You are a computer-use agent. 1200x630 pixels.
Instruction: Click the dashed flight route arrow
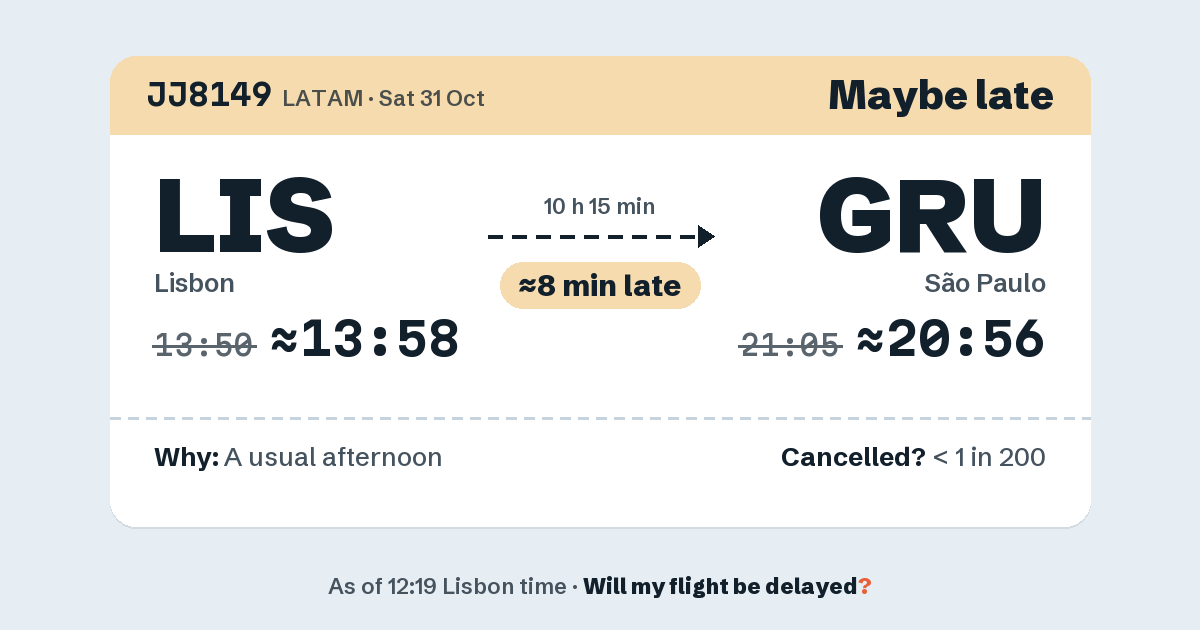point(601,237)
